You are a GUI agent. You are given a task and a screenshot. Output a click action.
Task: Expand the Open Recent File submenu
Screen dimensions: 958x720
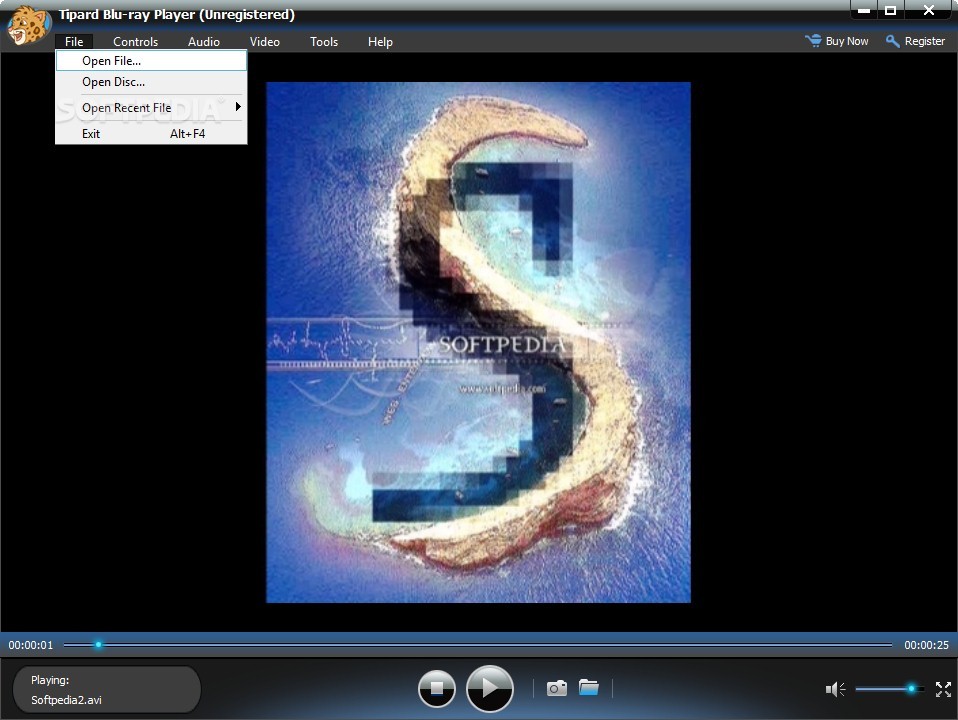(x=152, y=108)
